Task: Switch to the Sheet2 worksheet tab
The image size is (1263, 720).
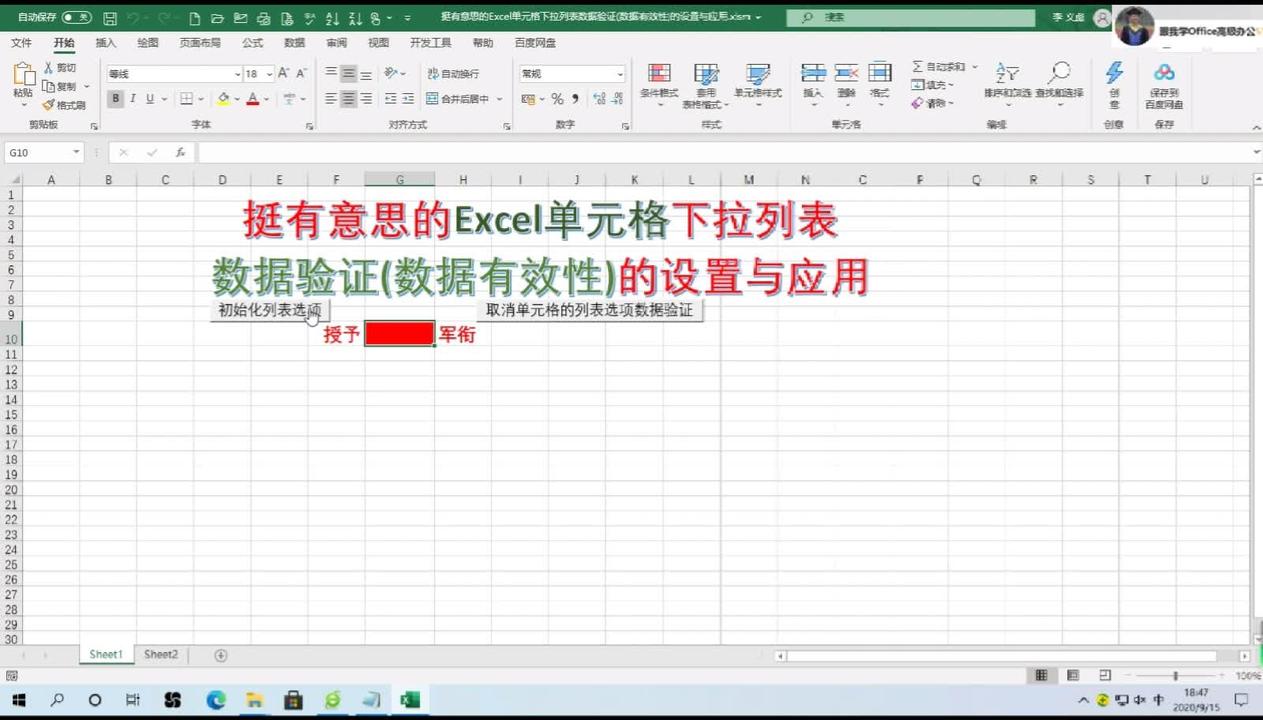Action: 160,654
